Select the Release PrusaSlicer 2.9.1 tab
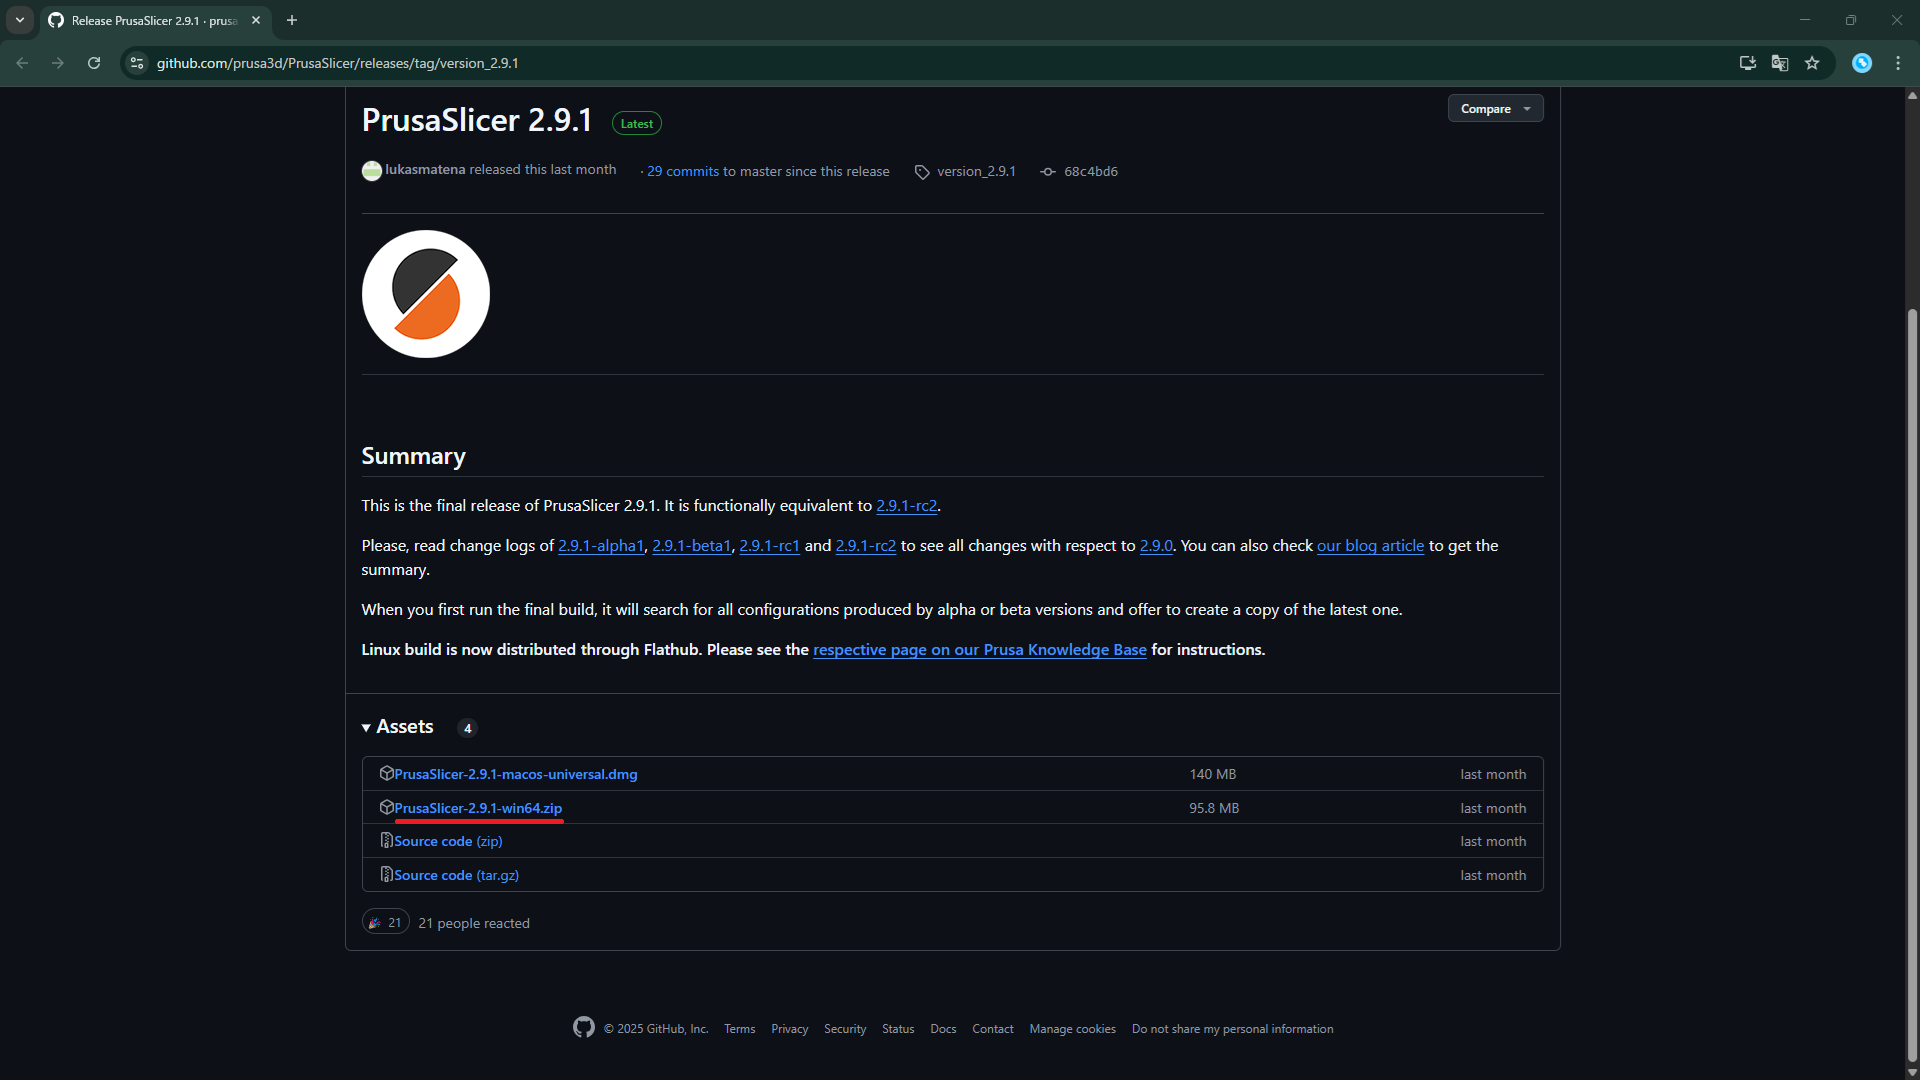 click(x=155, y=21)
